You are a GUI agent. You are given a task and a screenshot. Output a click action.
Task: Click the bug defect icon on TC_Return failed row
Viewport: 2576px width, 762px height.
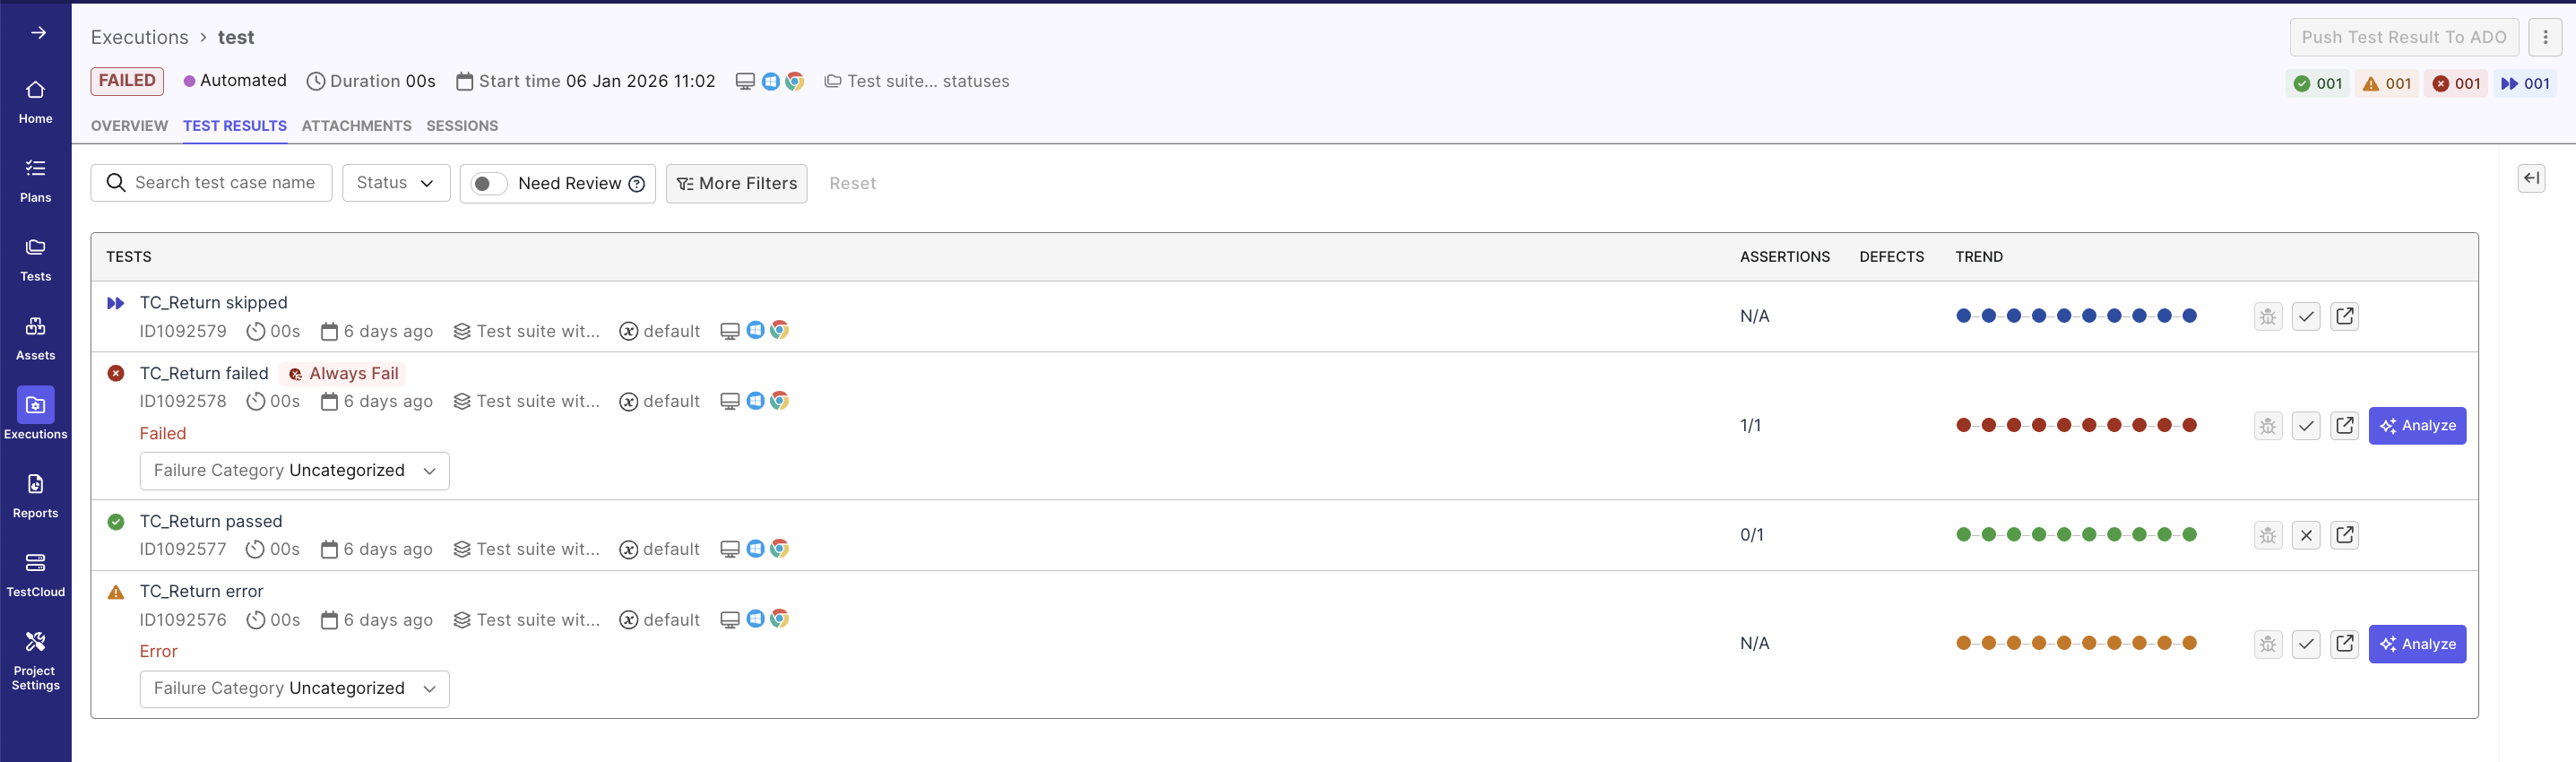2267,425
